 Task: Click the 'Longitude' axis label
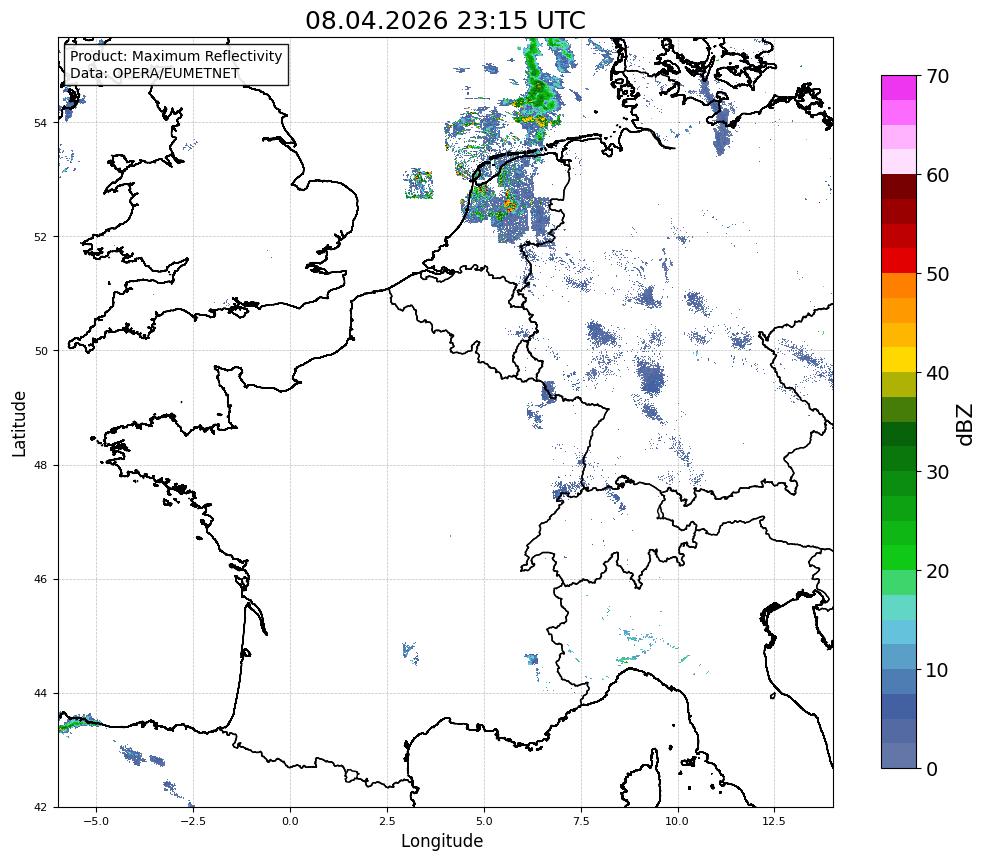pos(442,841)
